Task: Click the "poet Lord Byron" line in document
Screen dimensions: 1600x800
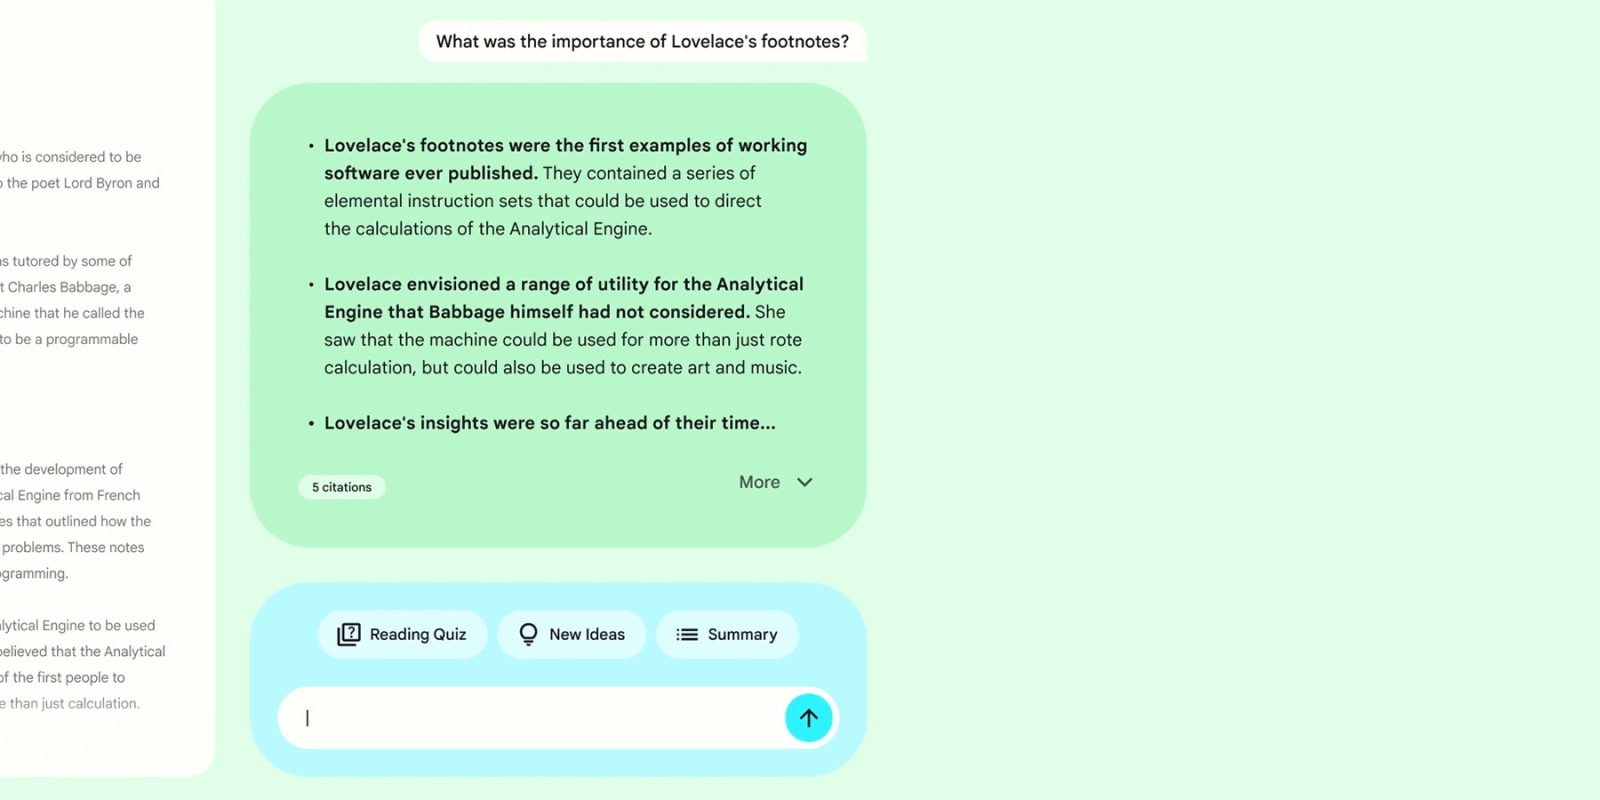Action: 82,183
